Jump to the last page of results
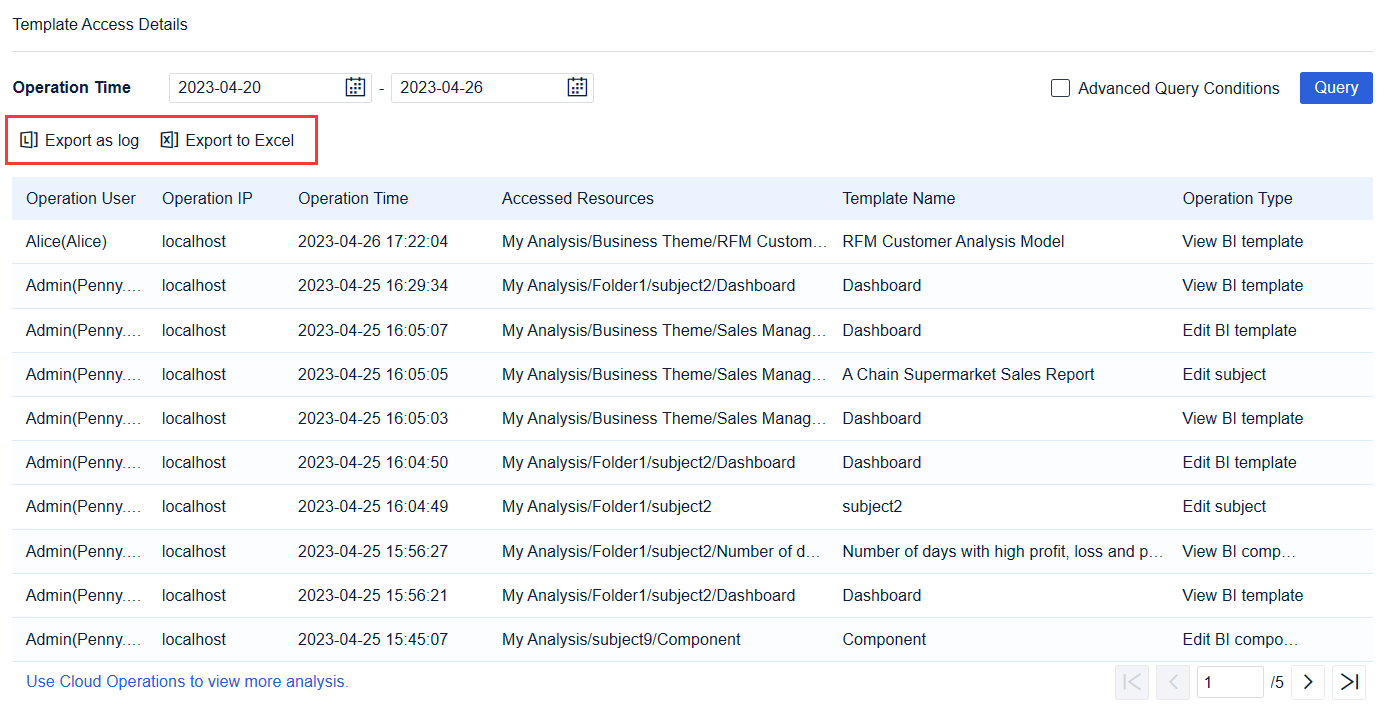Screen dimensions: 1387x721 pos(1349,682)
